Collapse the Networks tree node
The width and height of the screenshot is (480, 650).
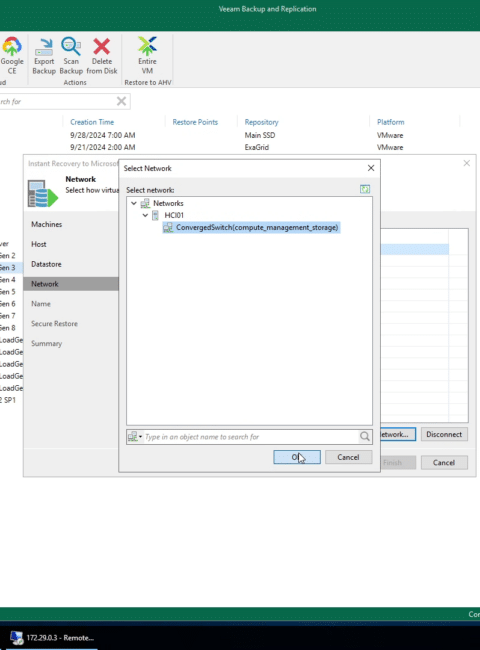134,203
